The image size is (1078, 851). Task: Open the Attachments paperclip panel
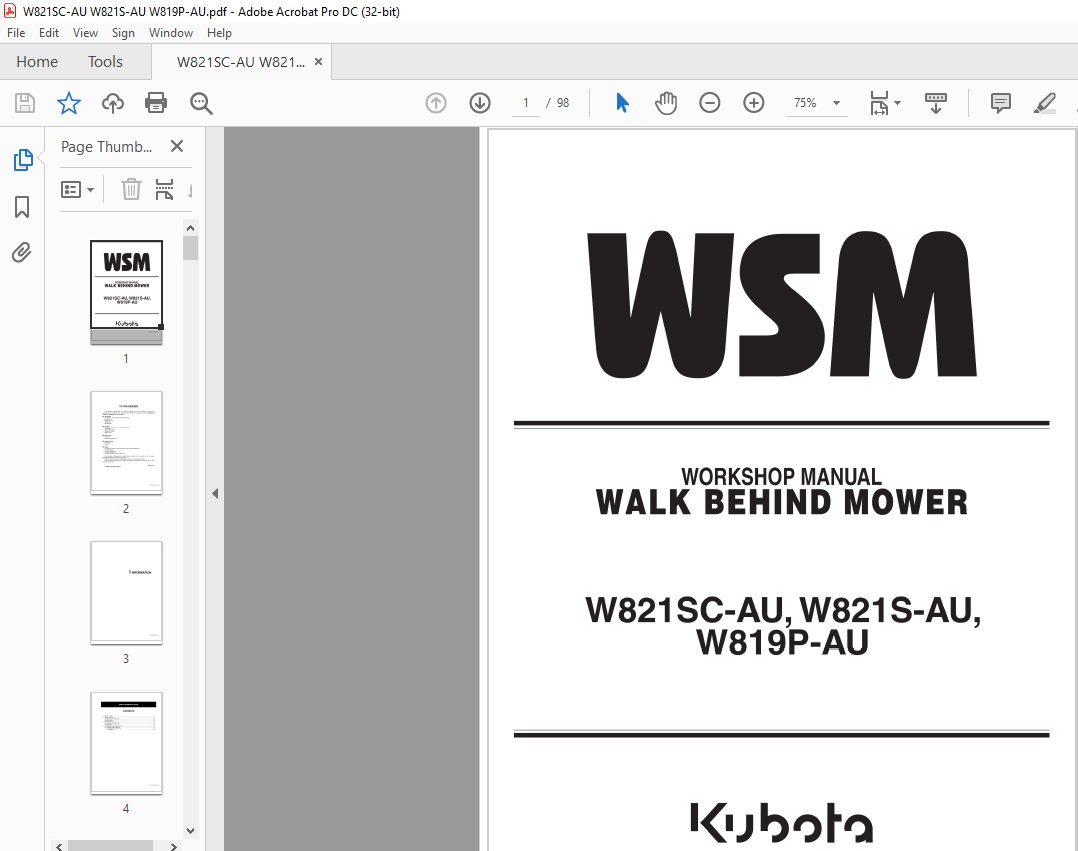(x=22, y=253)
